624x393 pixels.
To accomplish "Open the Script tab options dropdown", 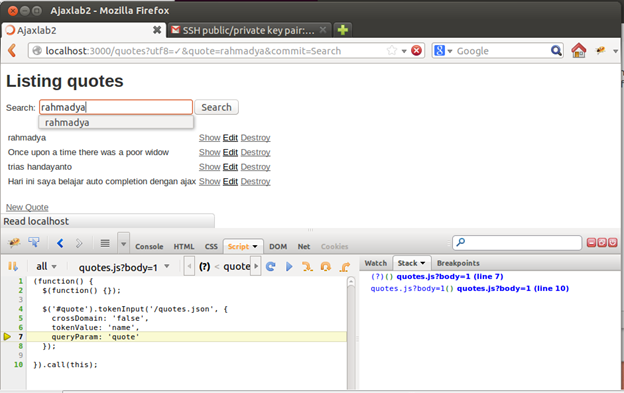I will 255,247.
